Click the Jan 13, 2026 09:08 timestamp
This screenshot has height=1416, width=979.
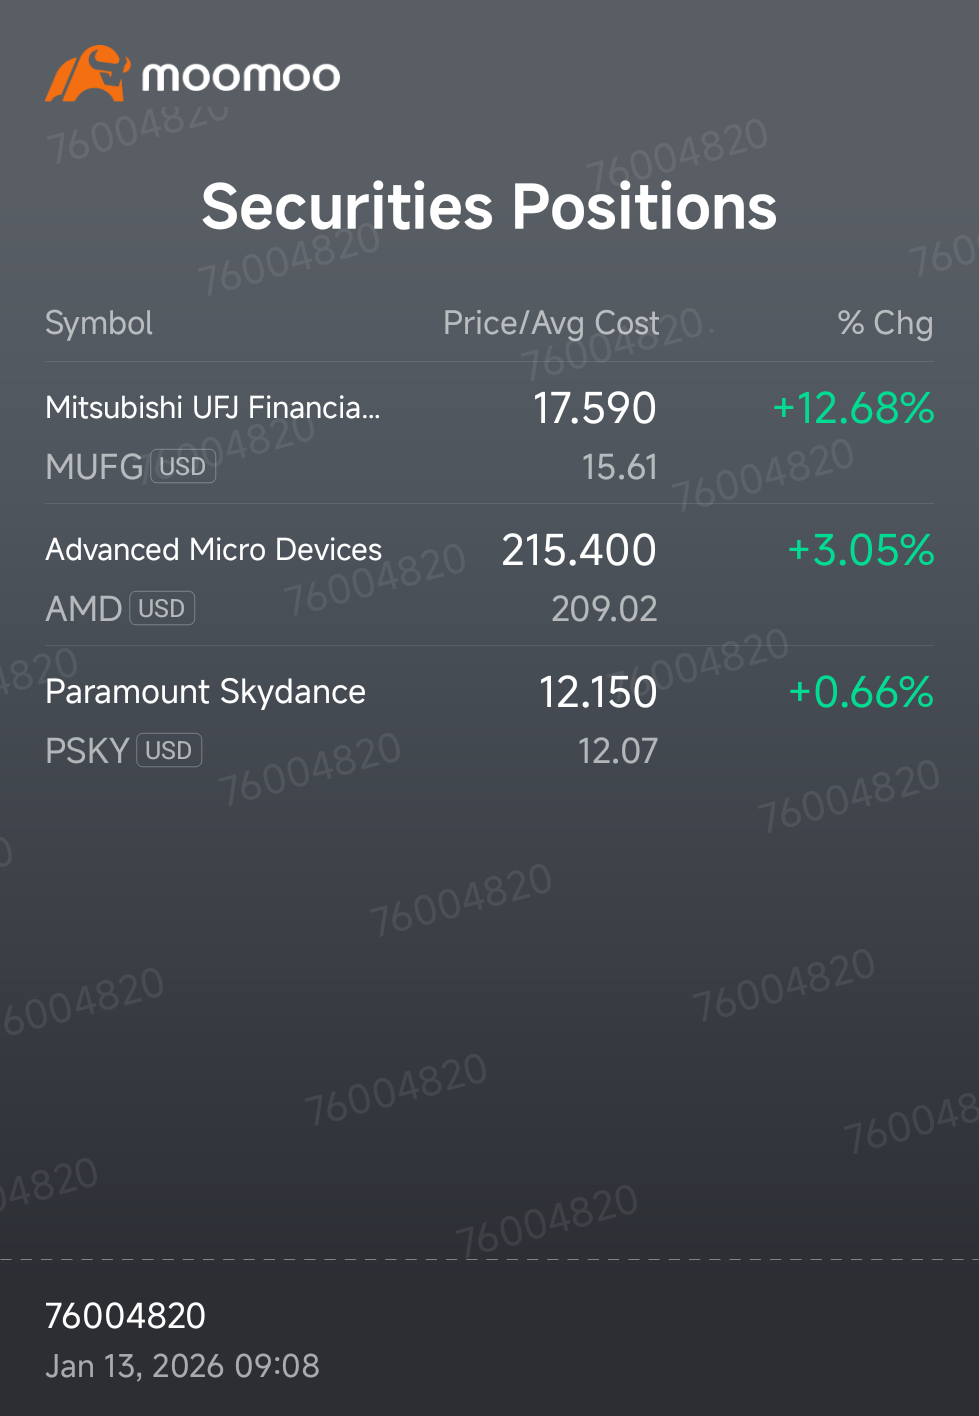[182, 1366]
